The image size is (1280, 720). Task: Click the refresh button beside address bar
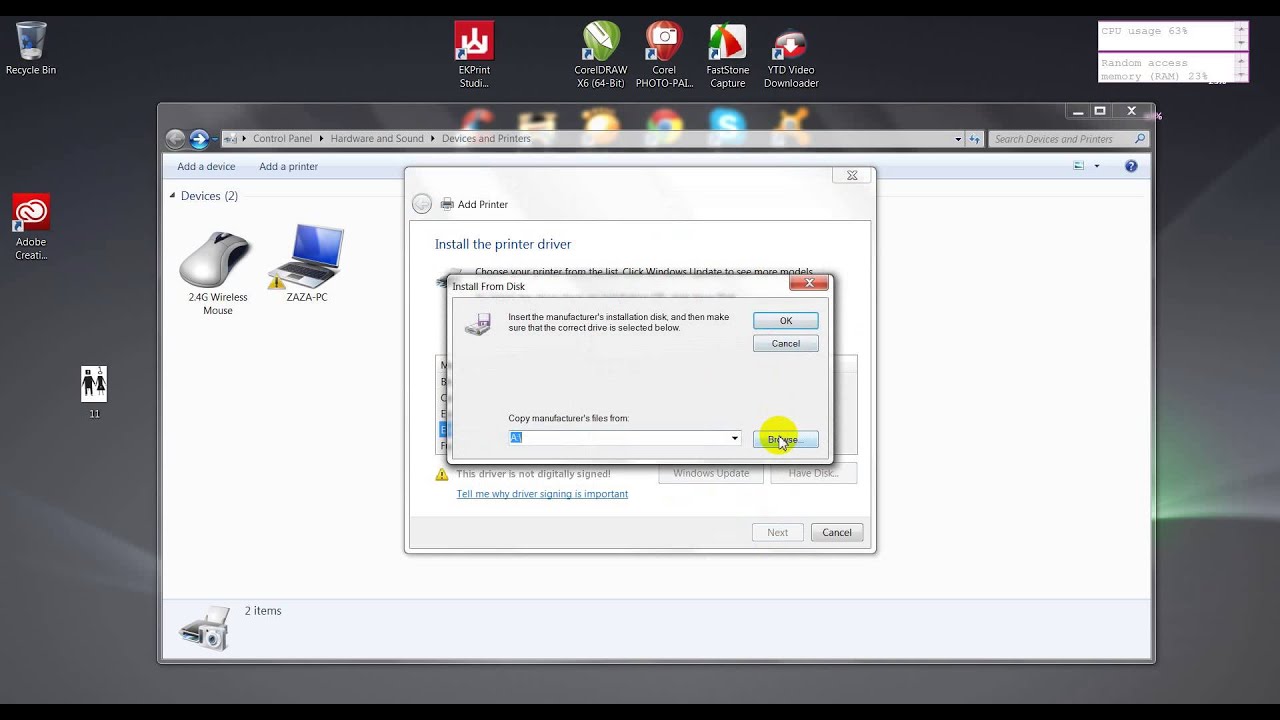tap(974, 139)
